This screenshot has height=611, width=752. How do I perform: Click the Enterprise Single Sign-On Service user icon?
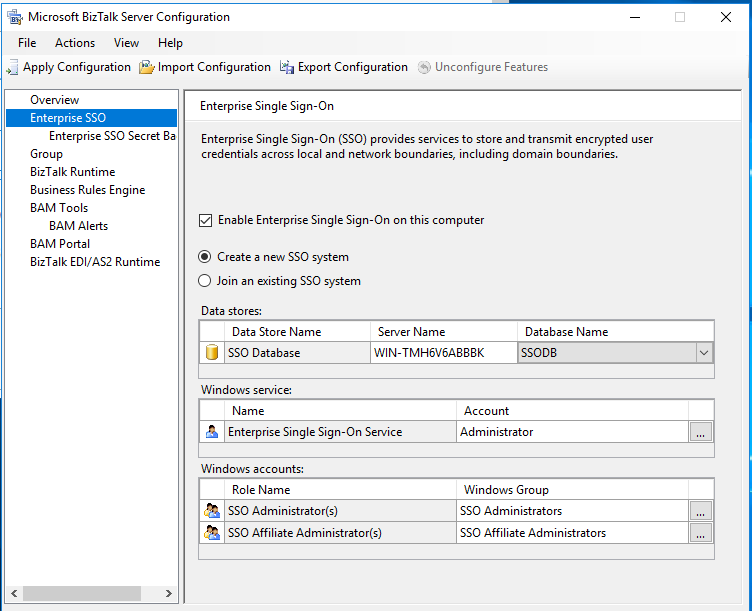[212, 432]
